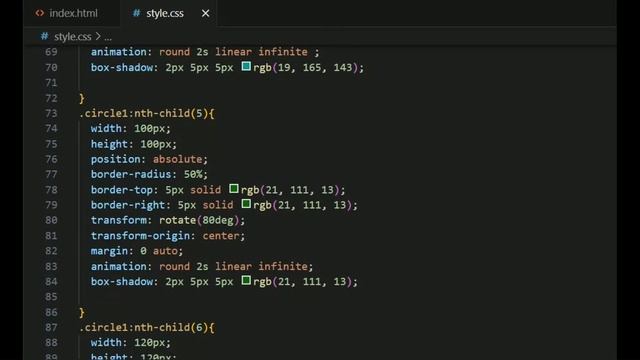Click line number 80 in the gutter
Screen dimensions: 640x360
click(51, 220)
